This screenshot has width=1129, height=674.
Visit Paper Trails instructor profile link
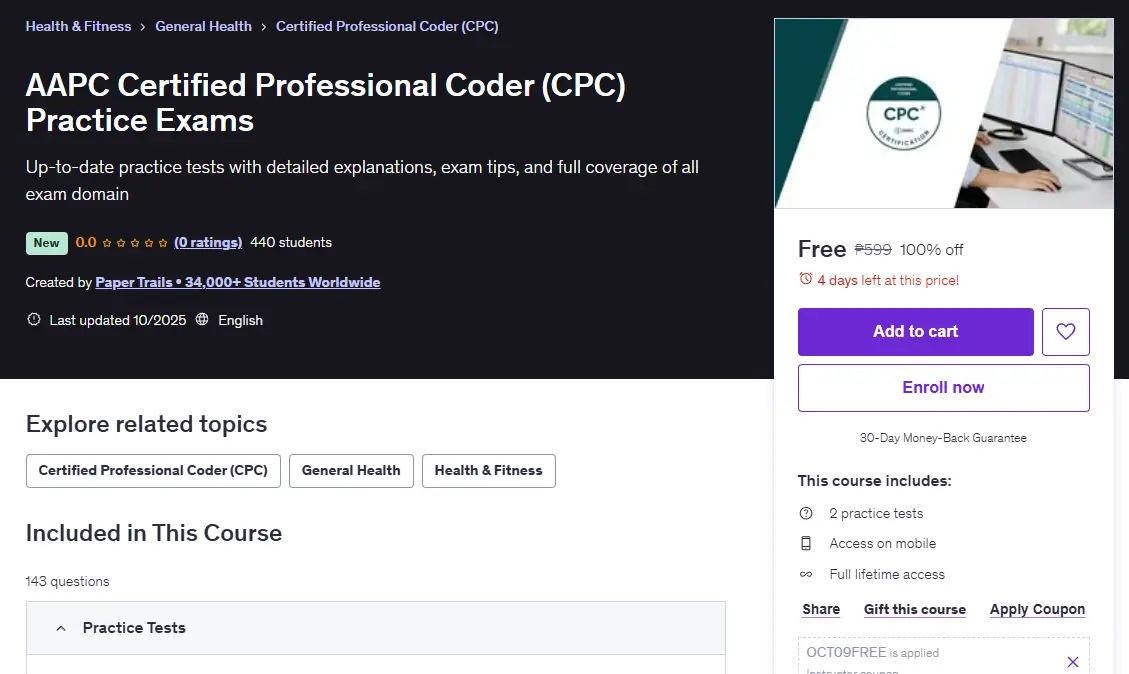click(x=238, y=282)
